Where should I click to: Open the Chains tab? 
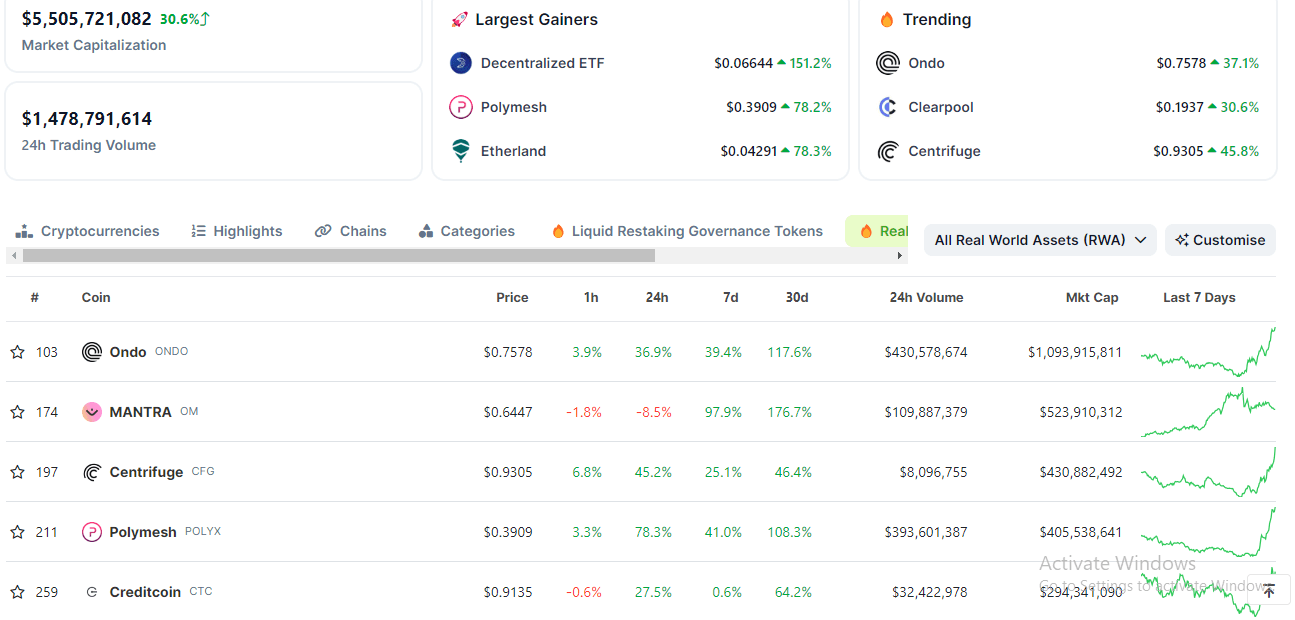(351, 231)
